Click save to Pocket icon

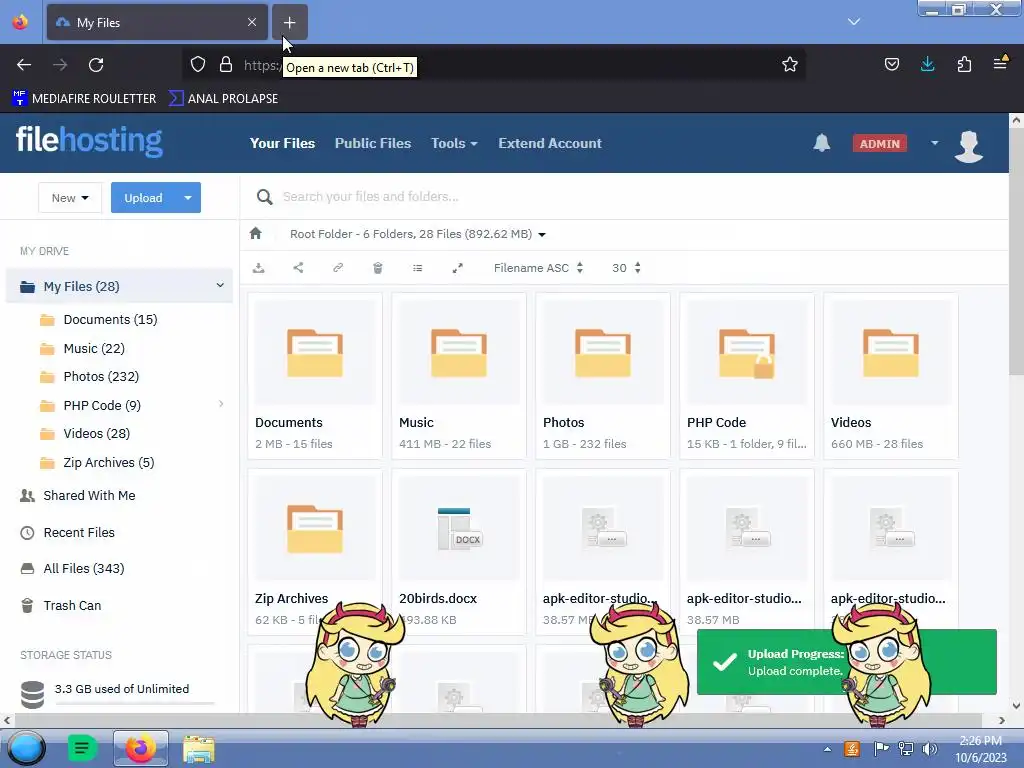tap(891, 64)
